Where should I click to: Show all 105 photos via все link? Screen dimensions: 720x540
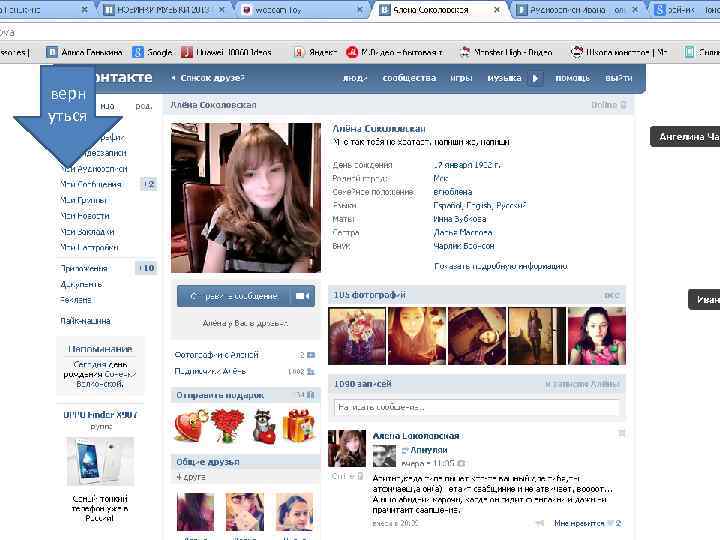pos(612,296)
